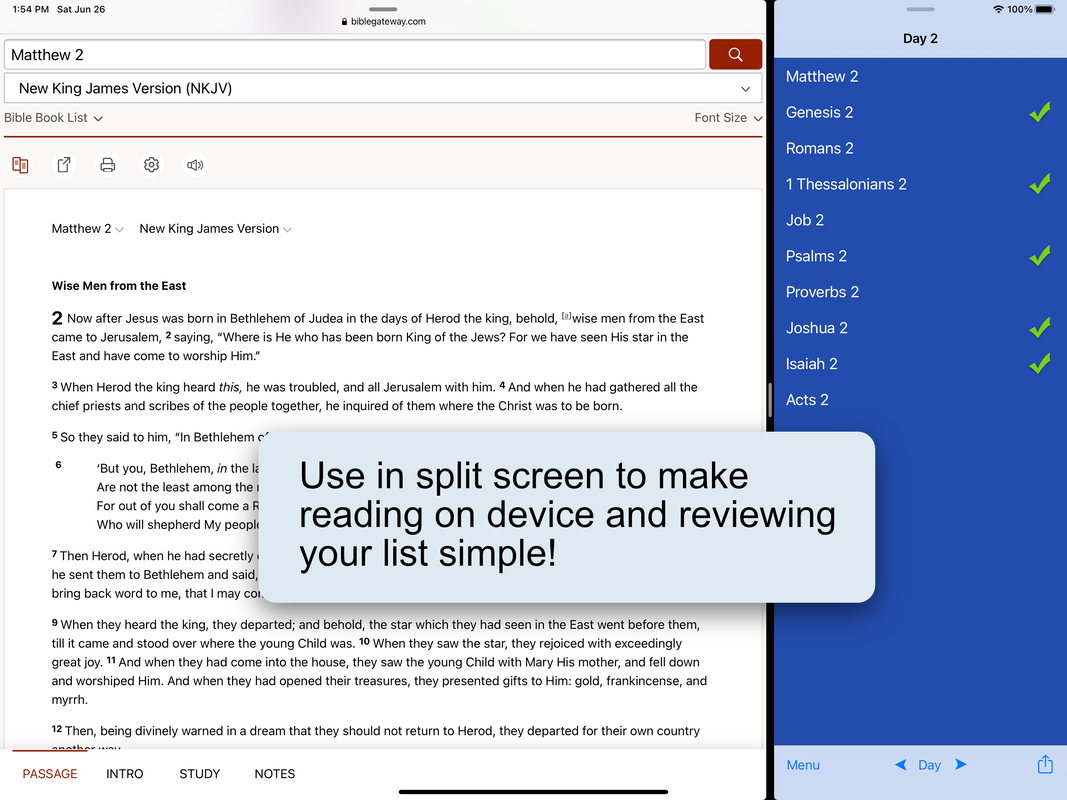Click the Matthew 2 search input field
The height and width of the screenshot is (800, 1067).
click(355, 55)
